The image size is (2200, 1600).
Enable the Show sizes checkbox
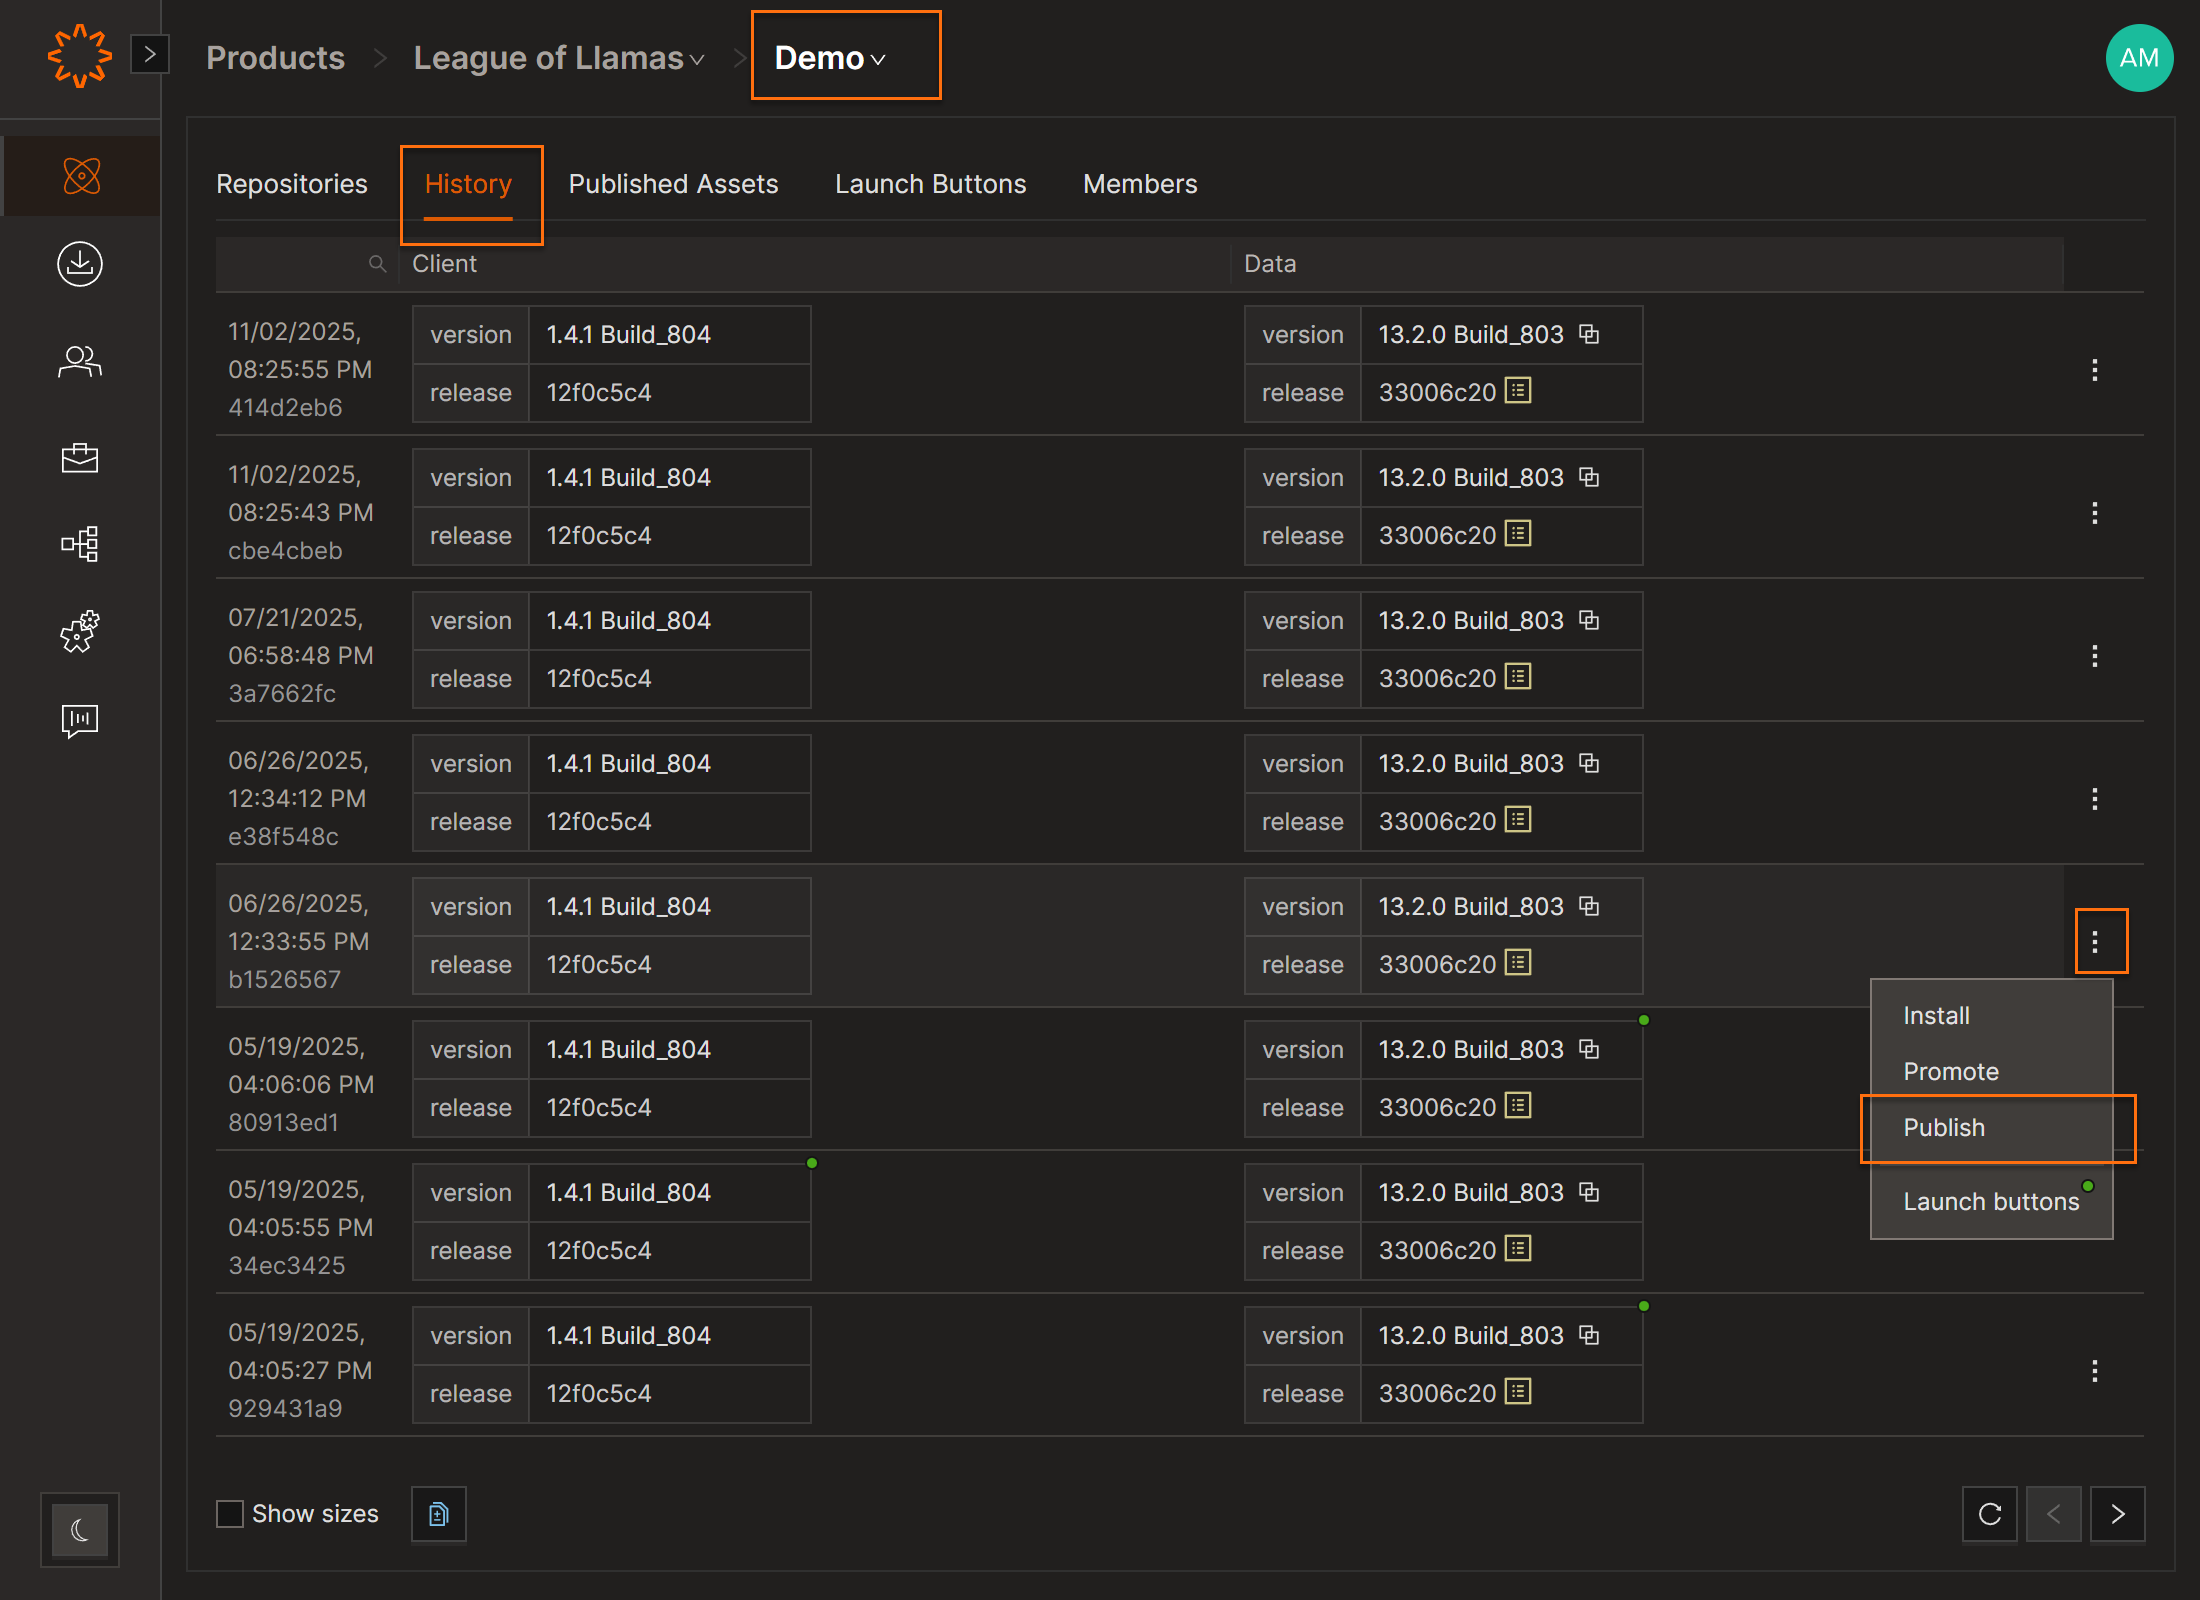click(x=230, y=1514)
